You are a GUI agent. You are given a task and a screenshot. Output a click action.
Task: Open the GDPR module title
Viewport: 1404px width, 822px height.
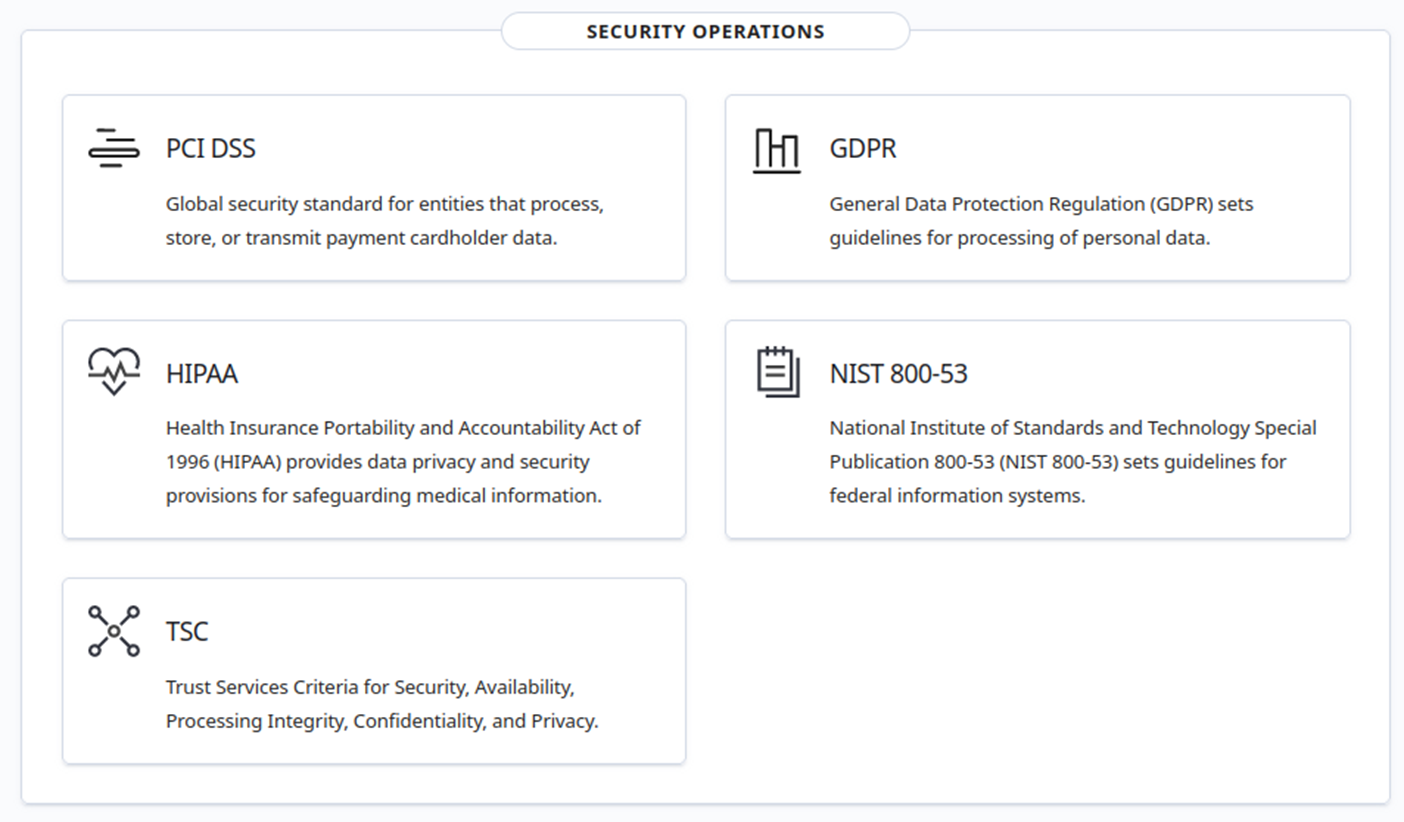(863, 148)
